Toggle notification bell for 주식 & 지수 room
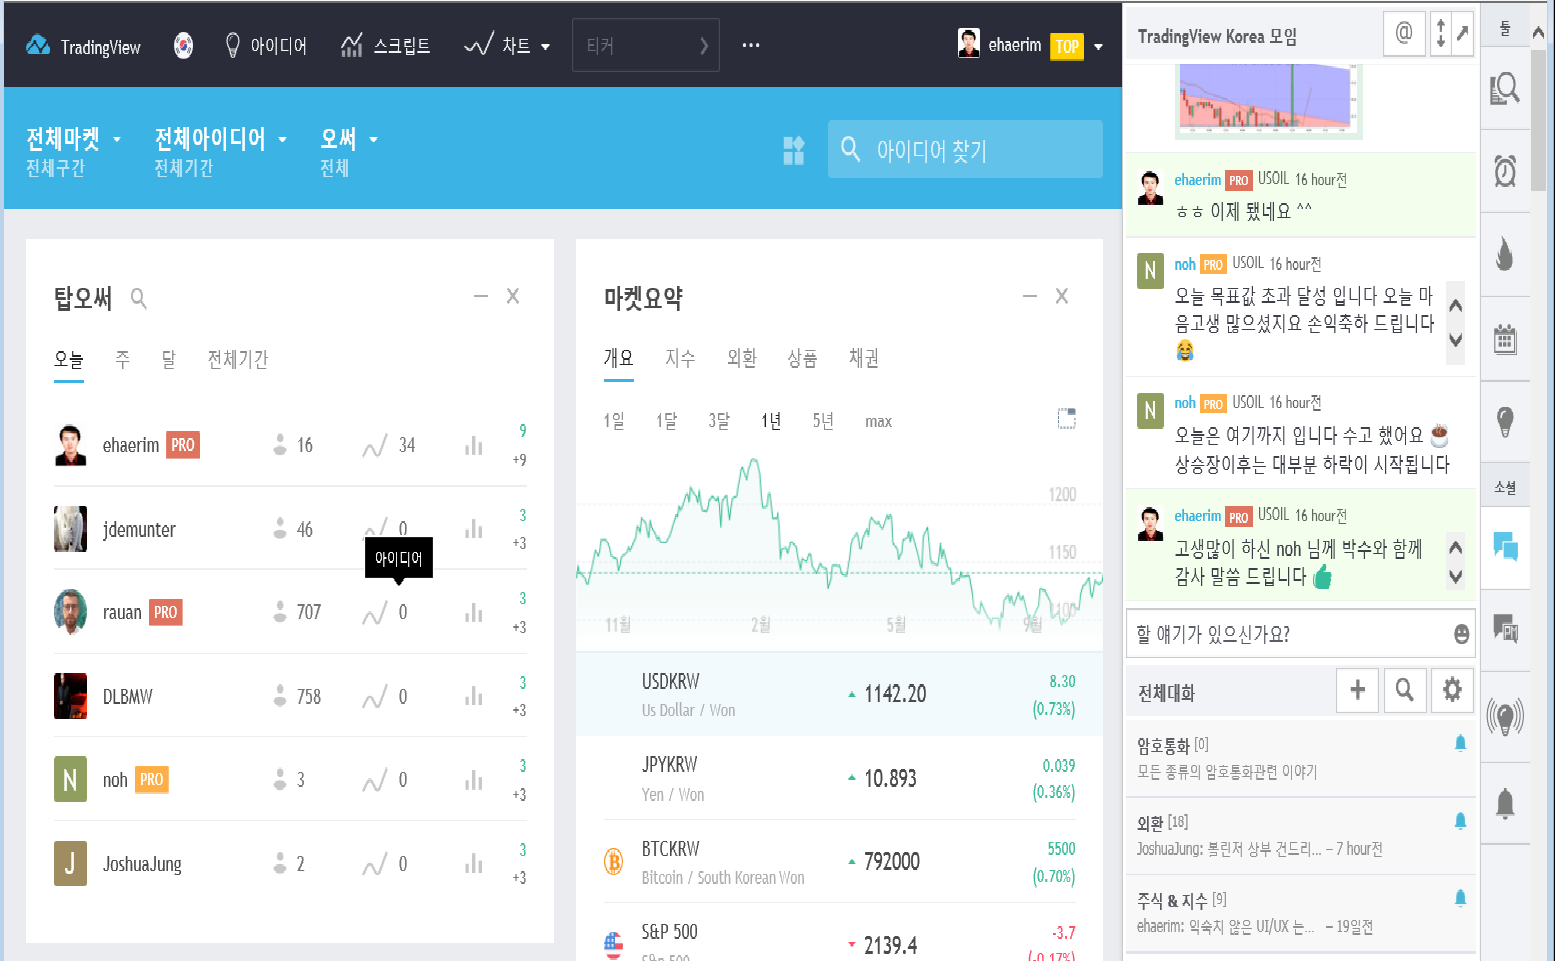 [x=1460, y=898]
